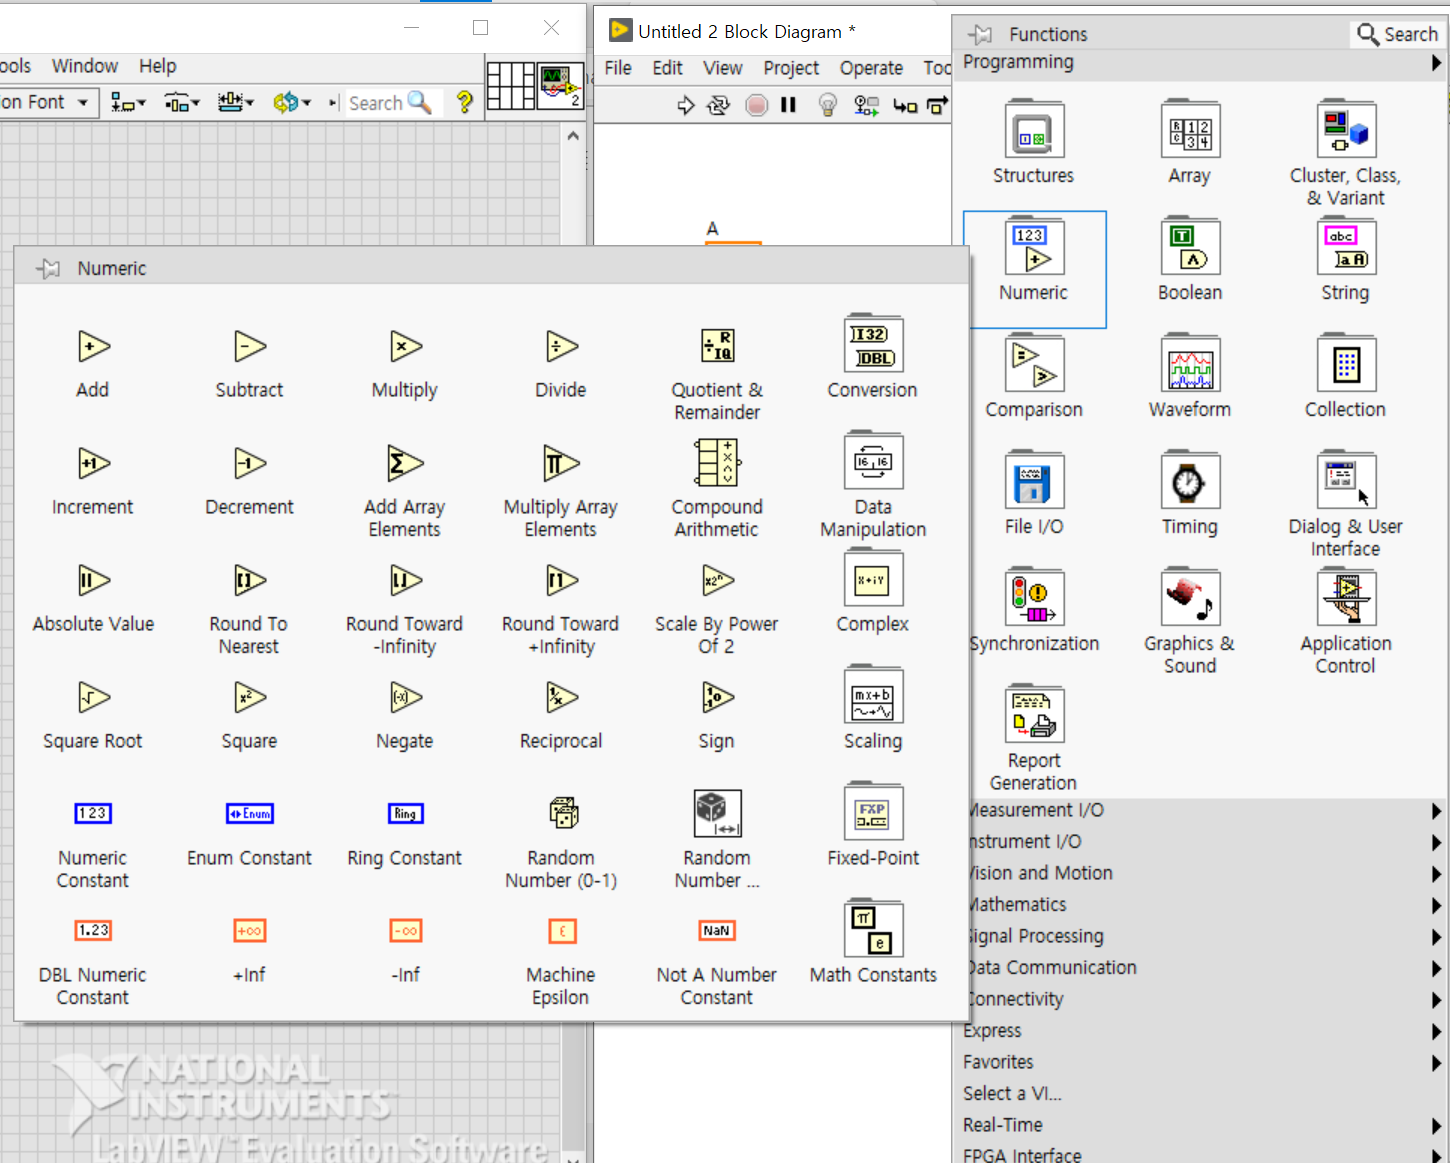
Task: Select the Subtract function icon
Action: [250, 347]
